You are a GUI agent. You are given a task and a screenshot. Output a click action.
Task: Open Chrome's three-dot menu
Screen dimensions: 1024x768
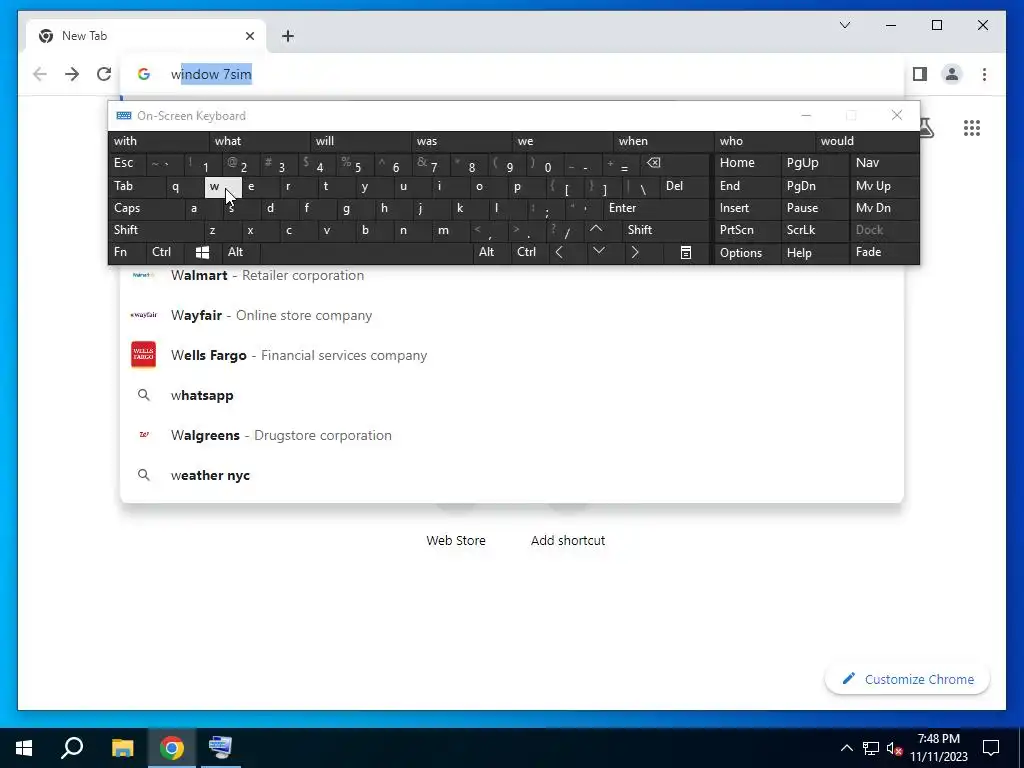tap(984, 74)
